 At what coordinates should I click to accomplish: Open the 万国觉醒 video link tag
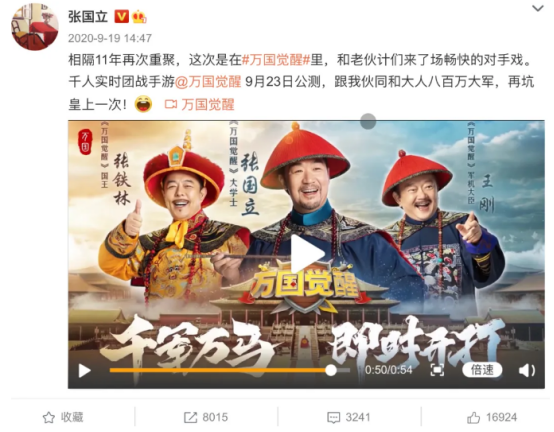[x=200, y=105]
